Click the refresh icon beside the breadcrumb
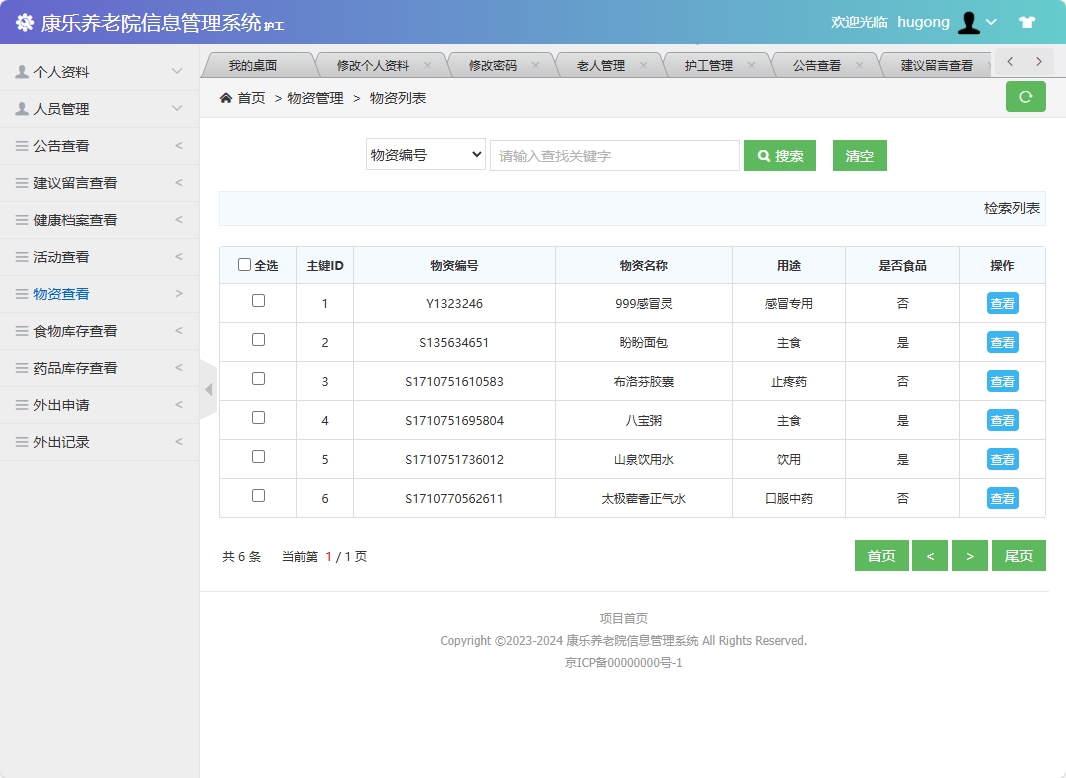The height and width of the screenshot is (778, 1066). click(1025, 96)
